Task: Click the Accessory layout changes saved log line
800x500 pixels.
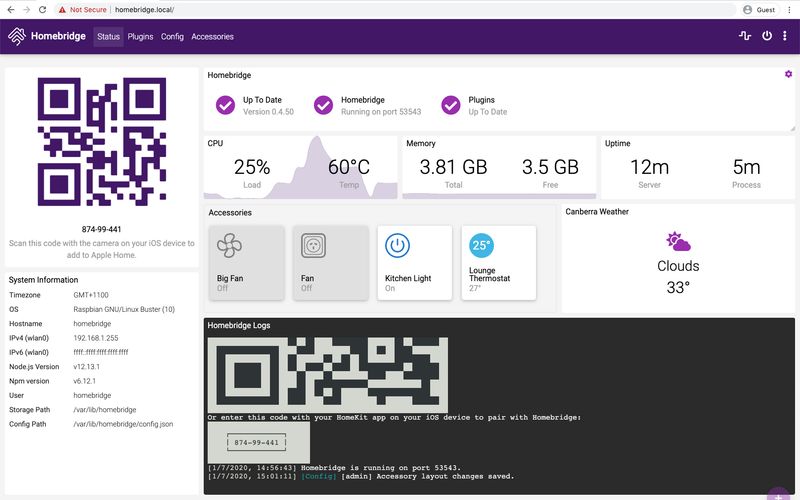Action: (x=361, y=477)
